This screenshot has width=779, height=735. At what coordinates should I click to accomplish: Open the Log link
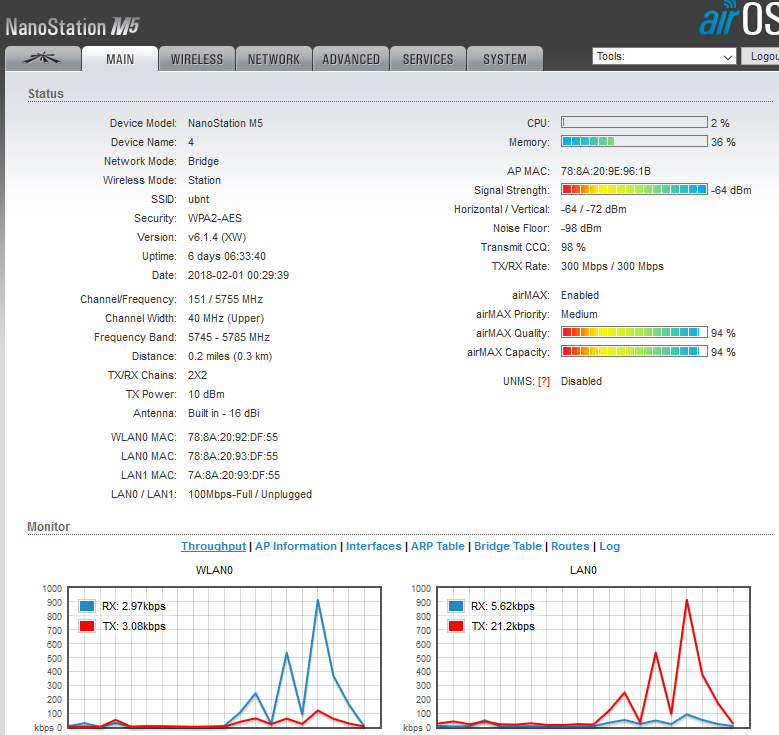pos(610,546)
